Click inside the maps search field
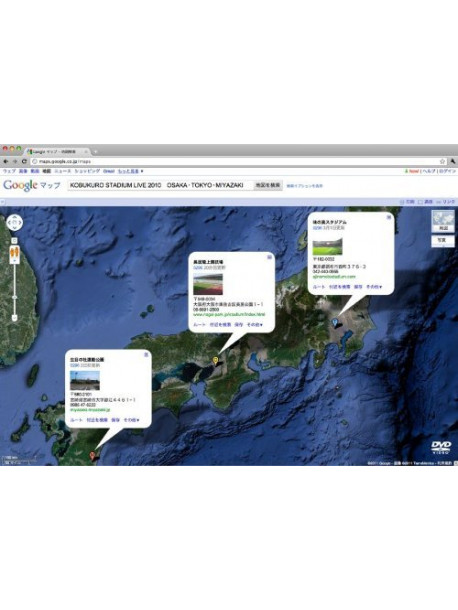458x610 pixels. tap(160, 185)
